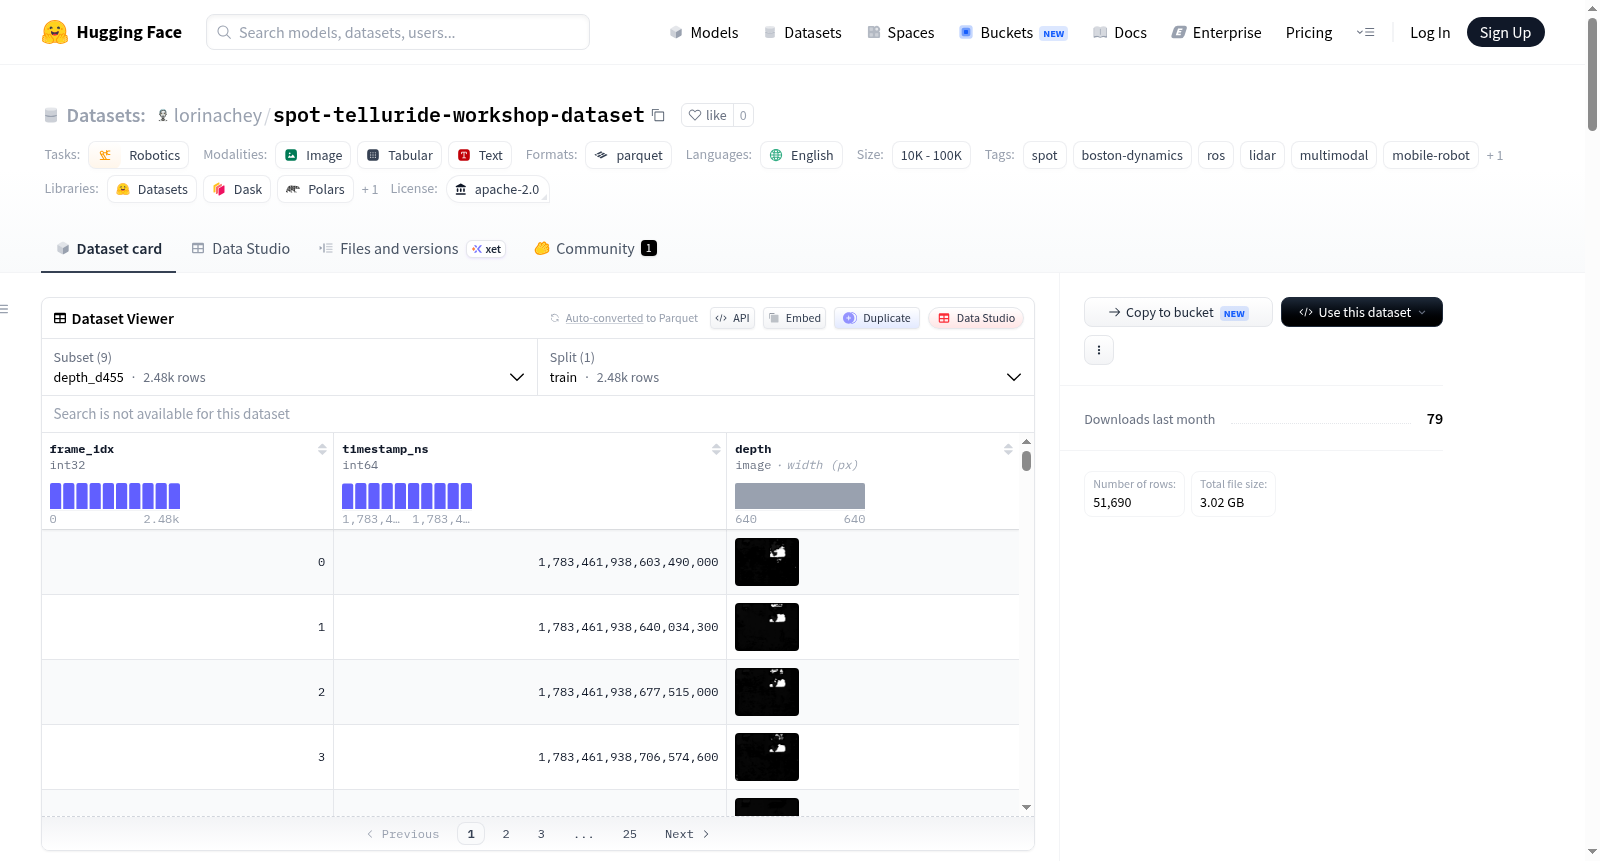The width and height of the screenshot is (1600, 861).
Task: Select the Image modality tag
Action: (314, 155)
